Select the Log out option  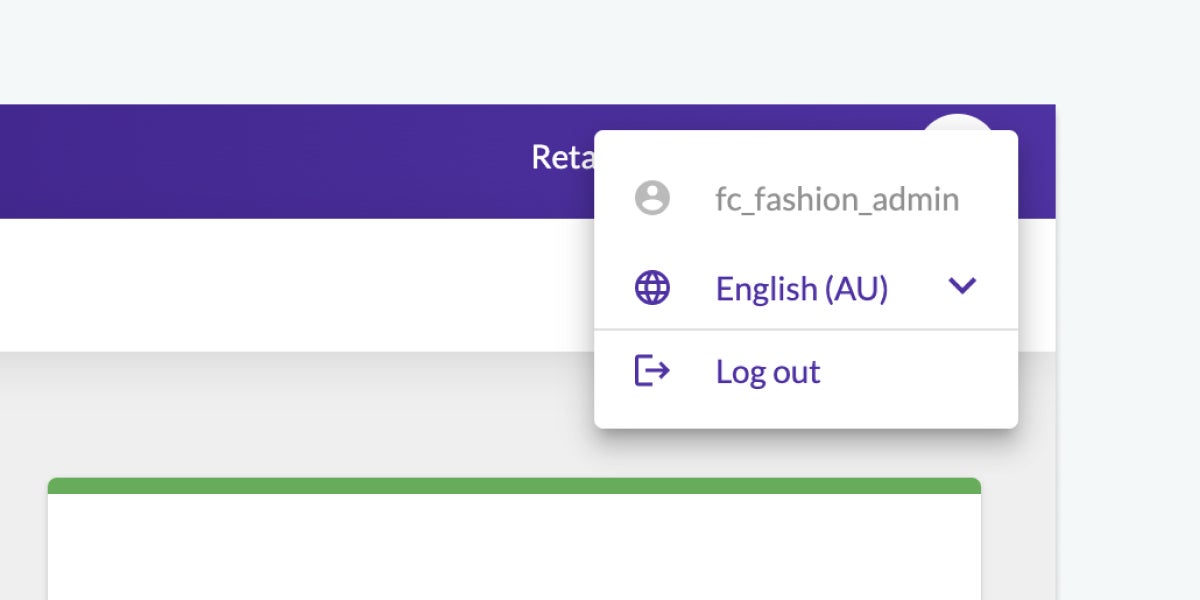(767, 370)
